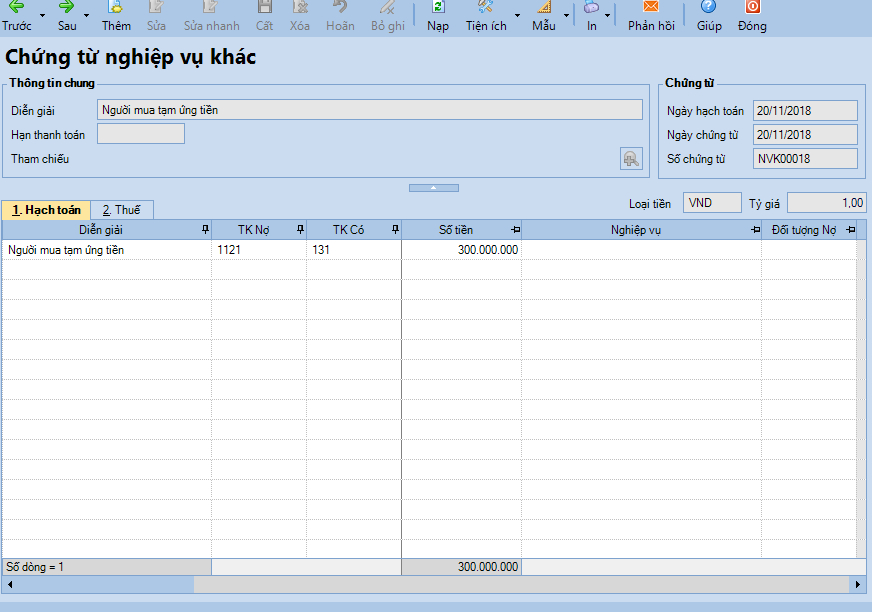Toggle pin on Diễn giải column
Viewport: 872px width, 612px height.
coord(205,230)
